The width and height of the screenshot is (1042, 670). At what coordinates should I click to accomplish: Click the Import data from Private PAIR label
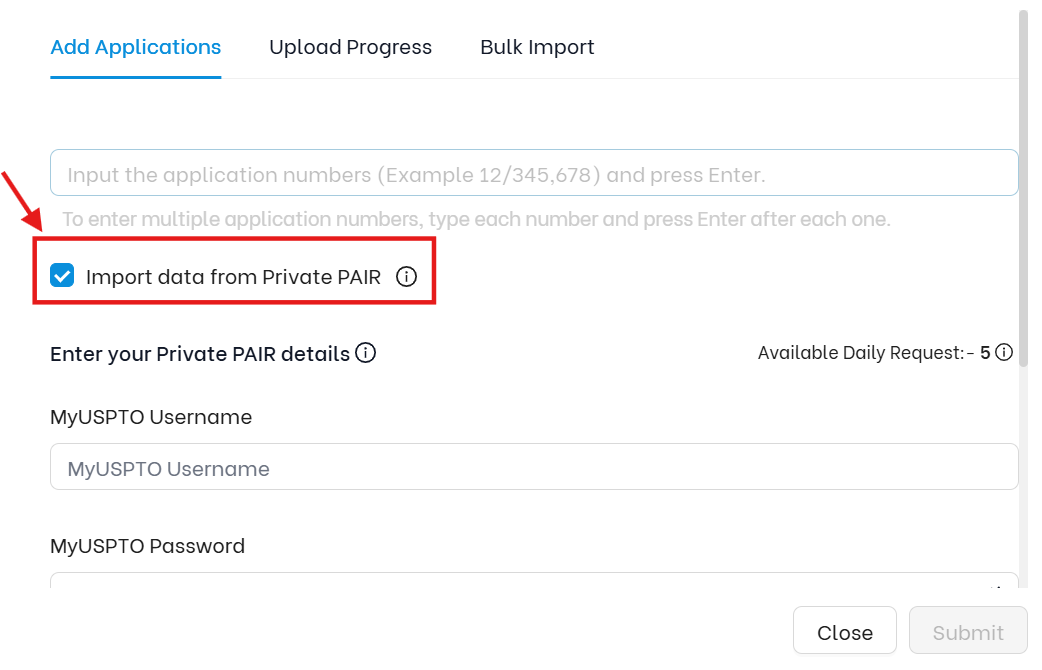pos(233,277)
